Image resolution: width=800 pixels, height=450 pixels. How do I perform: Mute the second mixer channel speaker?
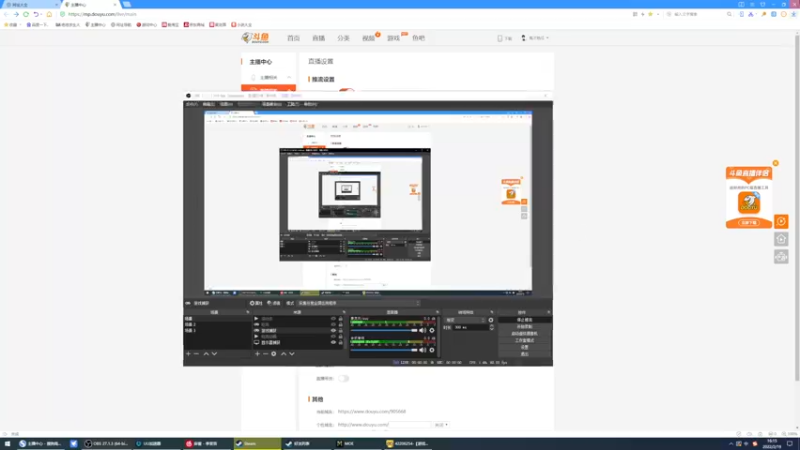tap(422, 350)
